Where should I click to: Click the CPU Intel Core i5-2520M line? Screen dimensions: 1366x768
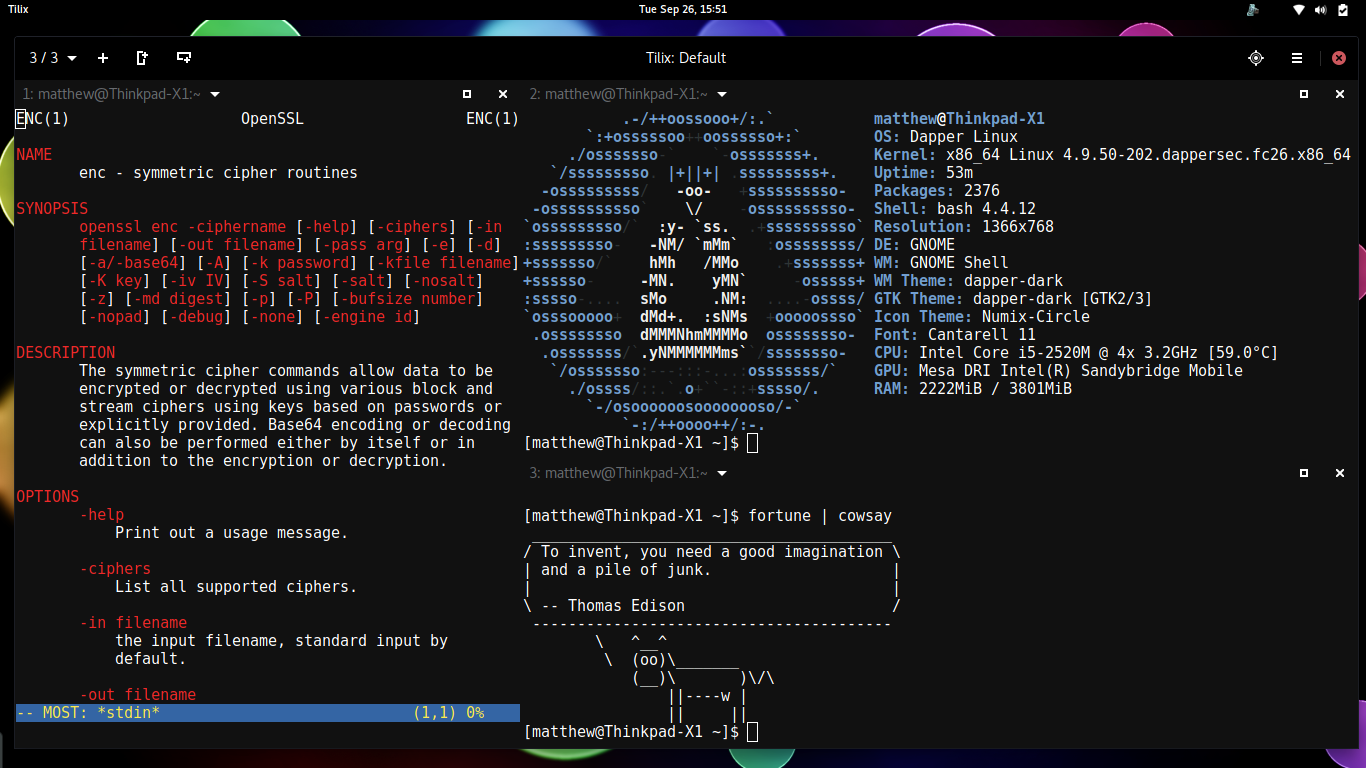pyautogui.click(x=1076, y=353)
